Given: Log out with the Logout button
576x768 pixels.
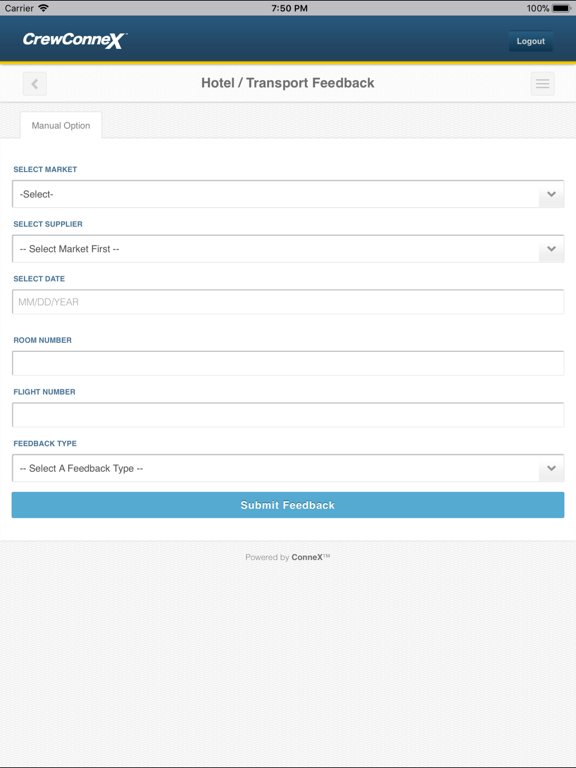Looking at the screenshot, I should click(x=530, y=41).
